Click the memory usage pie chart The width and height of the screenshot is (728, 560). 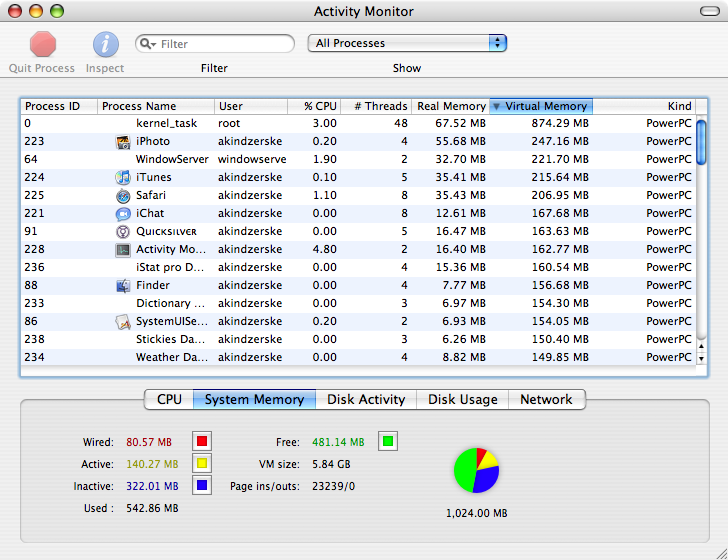click(x=476, y=470)
